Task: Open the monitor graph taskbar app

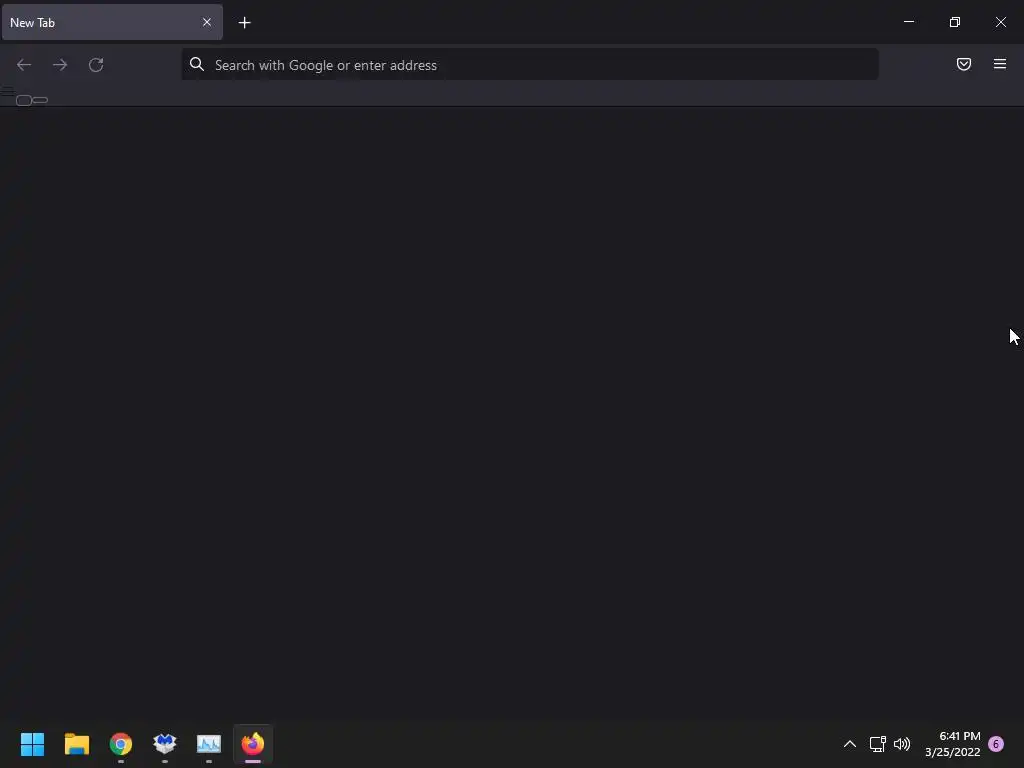Action: (x=209, y=744)
